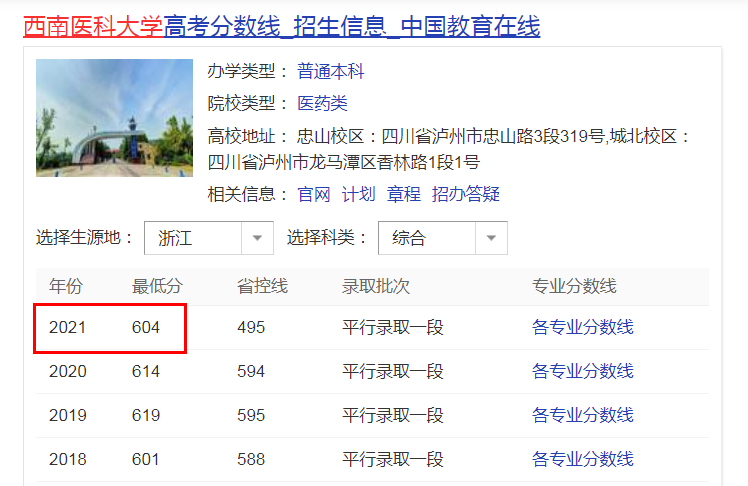Click the 专业分数线 column header
Viewport: 748px width, 486px height.
574,286
